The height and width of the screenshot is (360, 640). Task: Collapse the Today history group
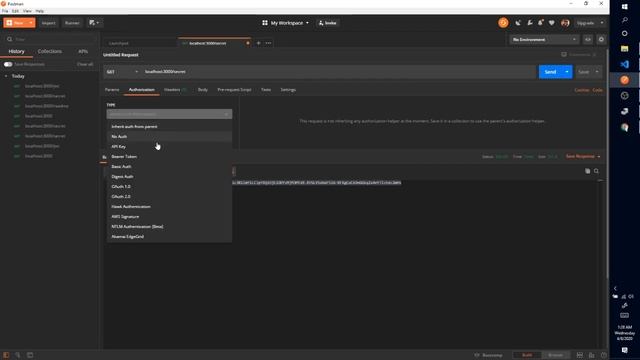(x=6, y=76)
